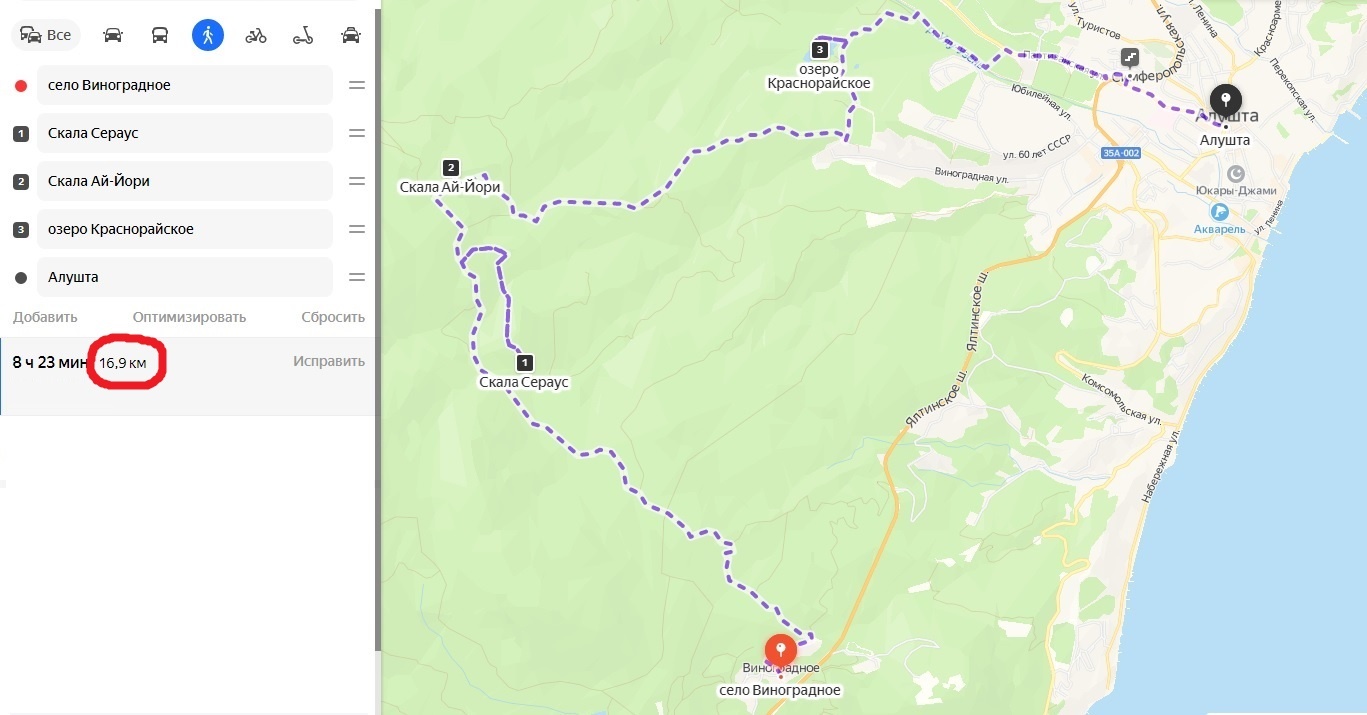Grab the reorder handle beside село Виноградное
This screenshot has height=715, width=1367.
pos(357,85)
